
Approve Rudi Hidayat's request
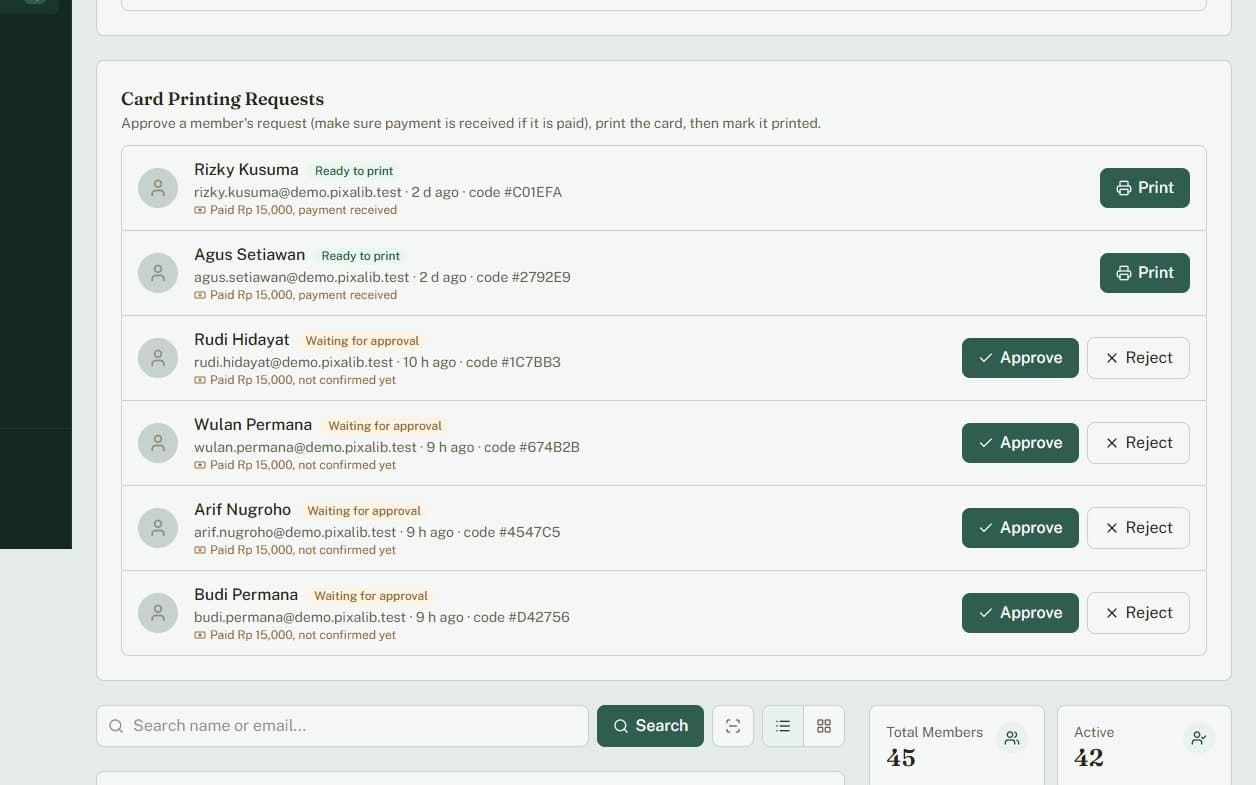tap(1020, 358)
